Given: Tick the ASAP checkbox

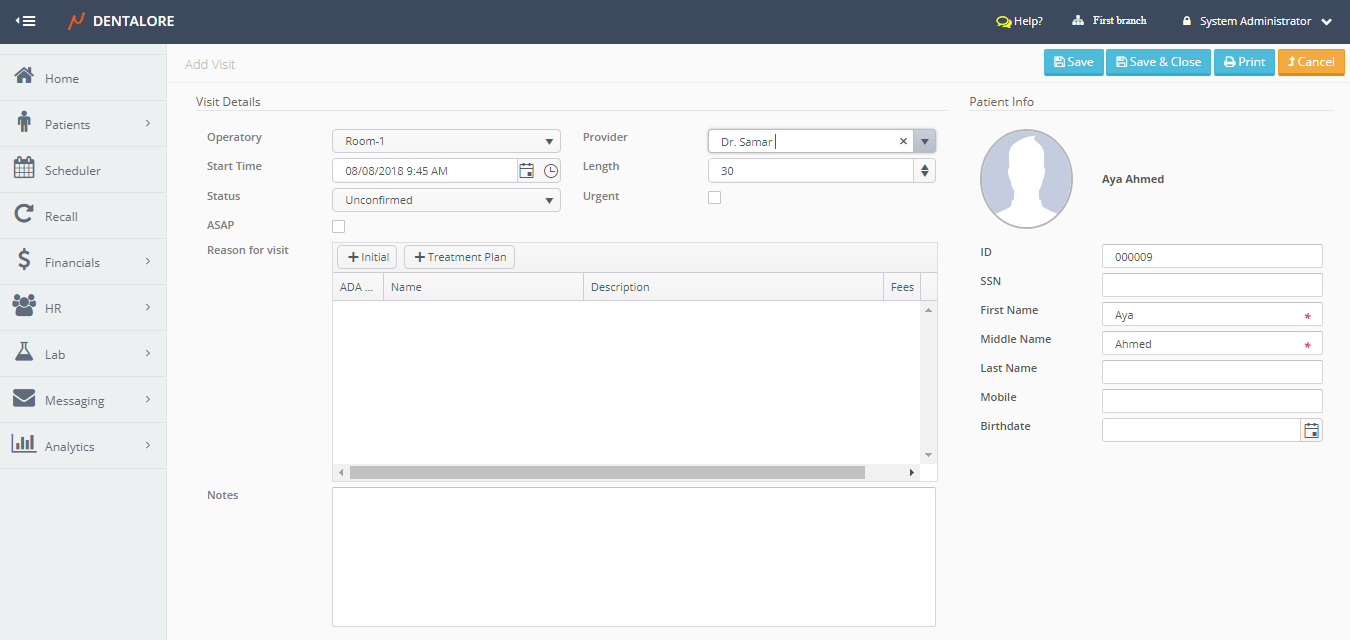Looking at the screenshot, I should click(338, 226).
